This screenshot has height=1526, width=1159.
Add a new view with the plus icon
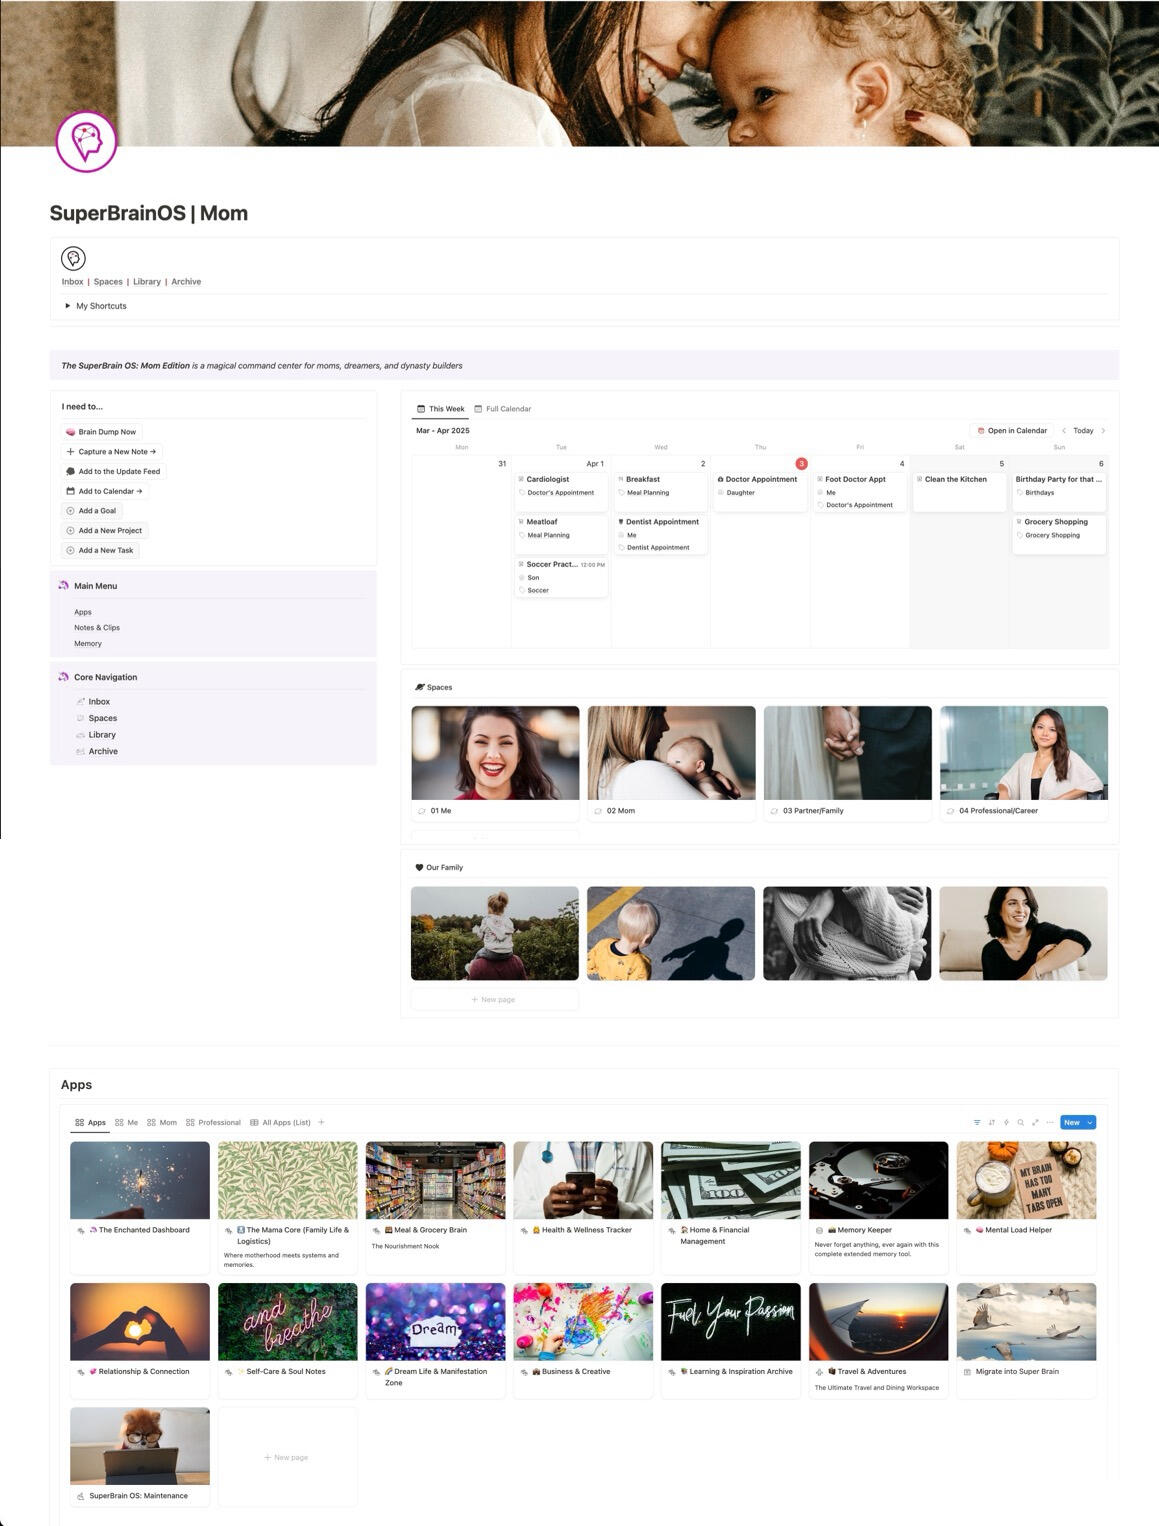click(321, 1122)
